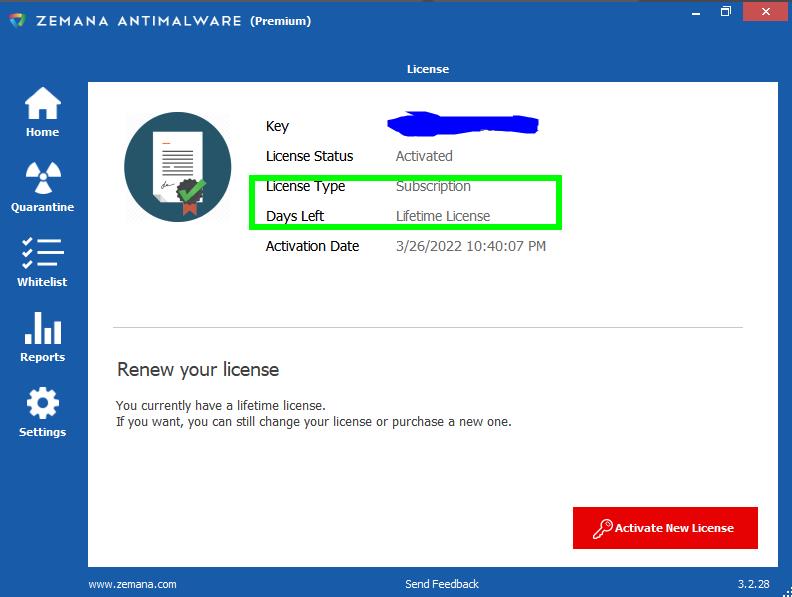The image size is (792, 597).
Task: Click the Zemana shield logo icon
Action: [17, 21]
